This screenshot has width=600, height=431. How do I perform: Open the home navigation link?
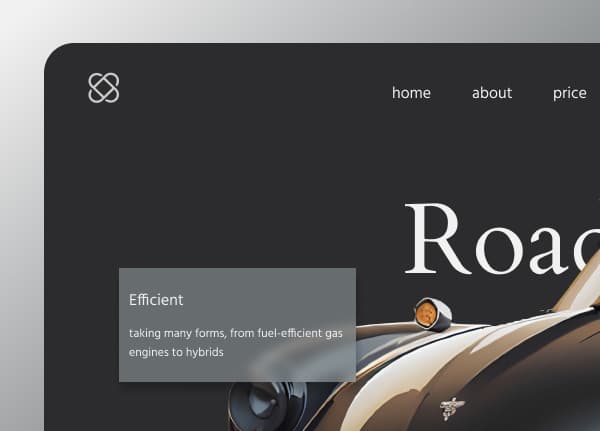coord(411,93)
